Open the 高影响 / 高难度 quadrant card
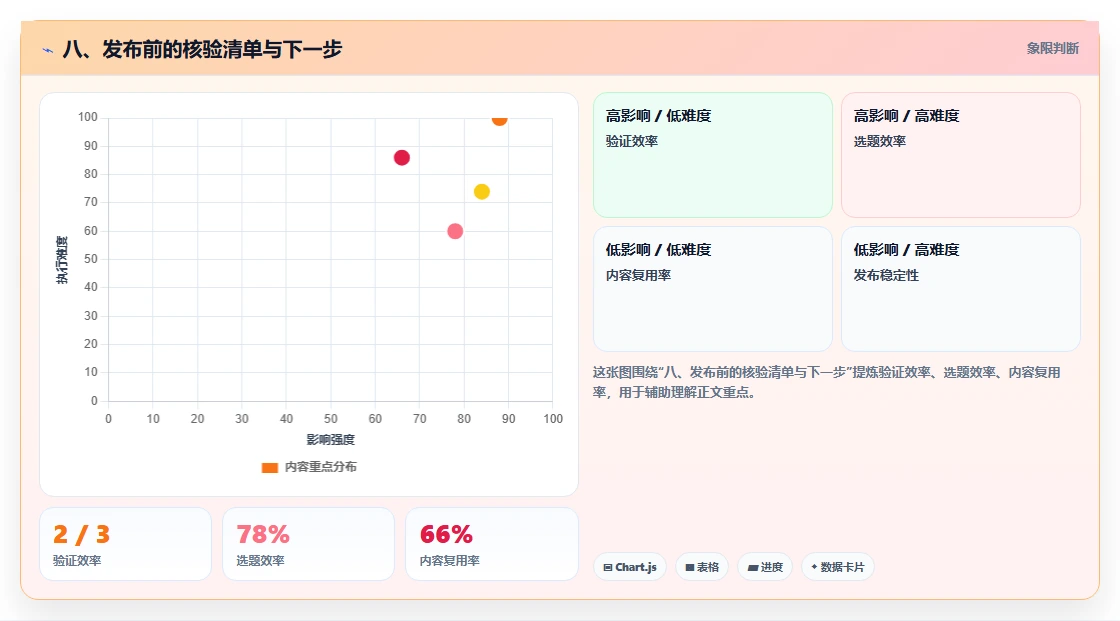1120x621 pixels. point(961,154)
